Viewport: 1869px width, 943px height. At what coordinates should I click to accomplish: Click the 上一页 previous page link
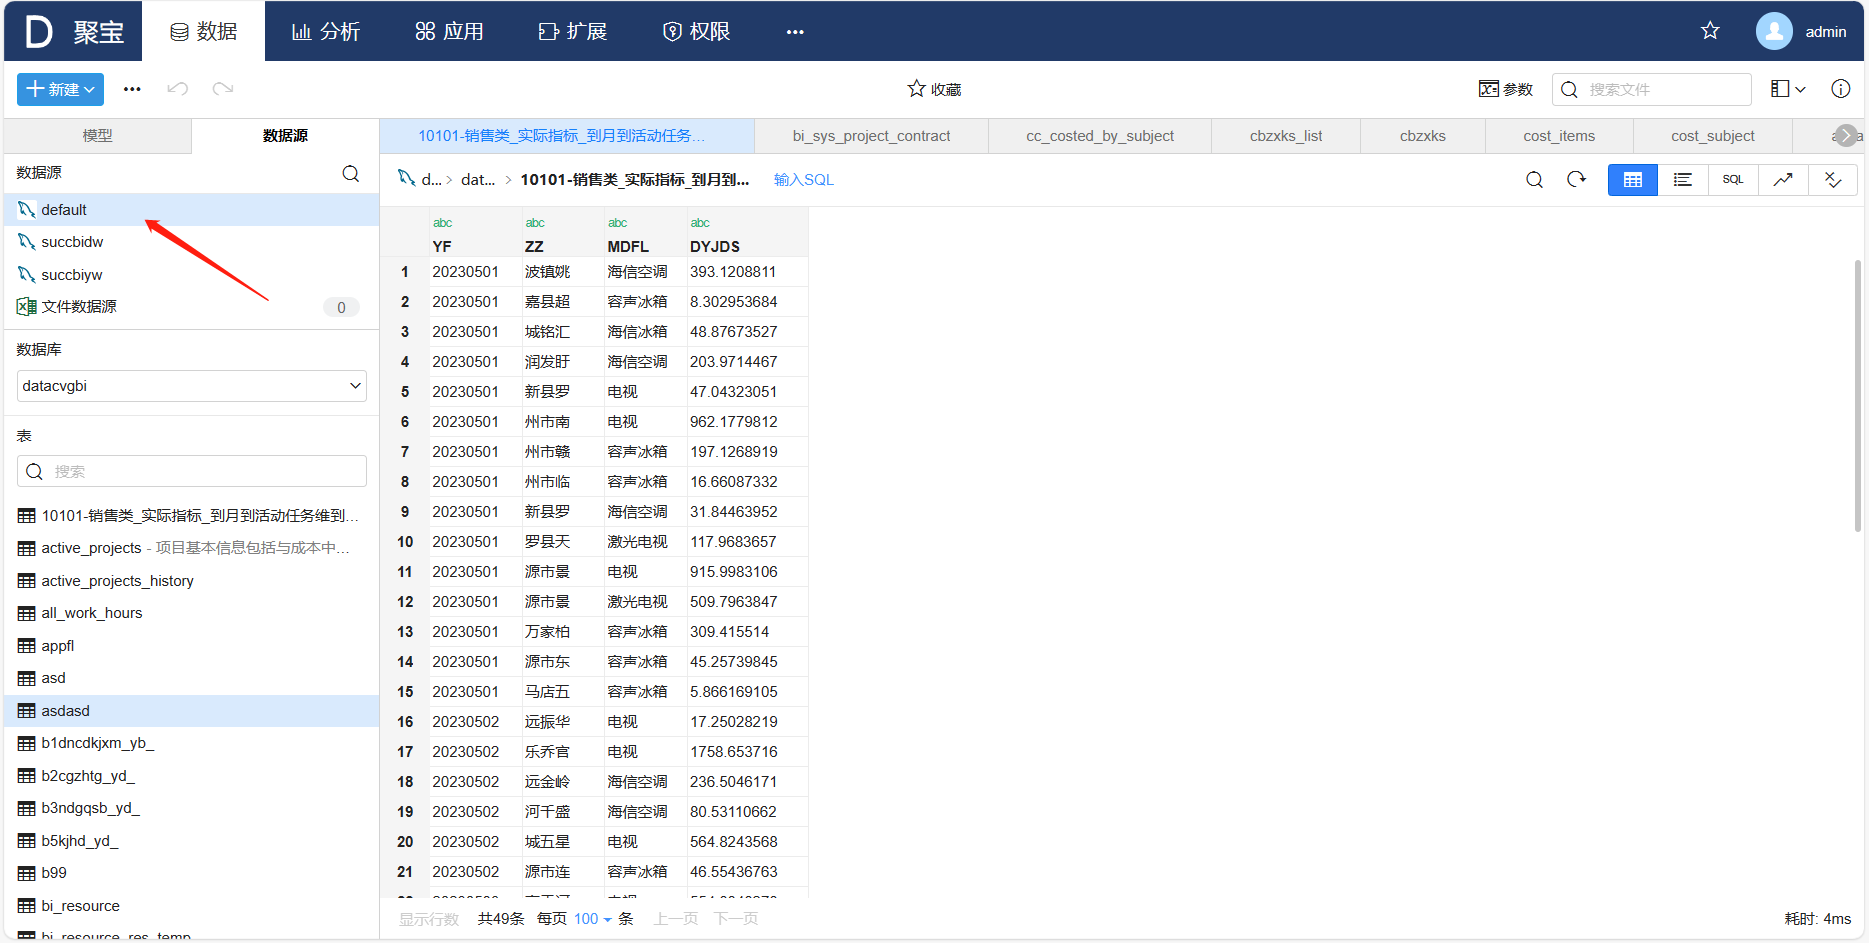(x=676, y=919)
